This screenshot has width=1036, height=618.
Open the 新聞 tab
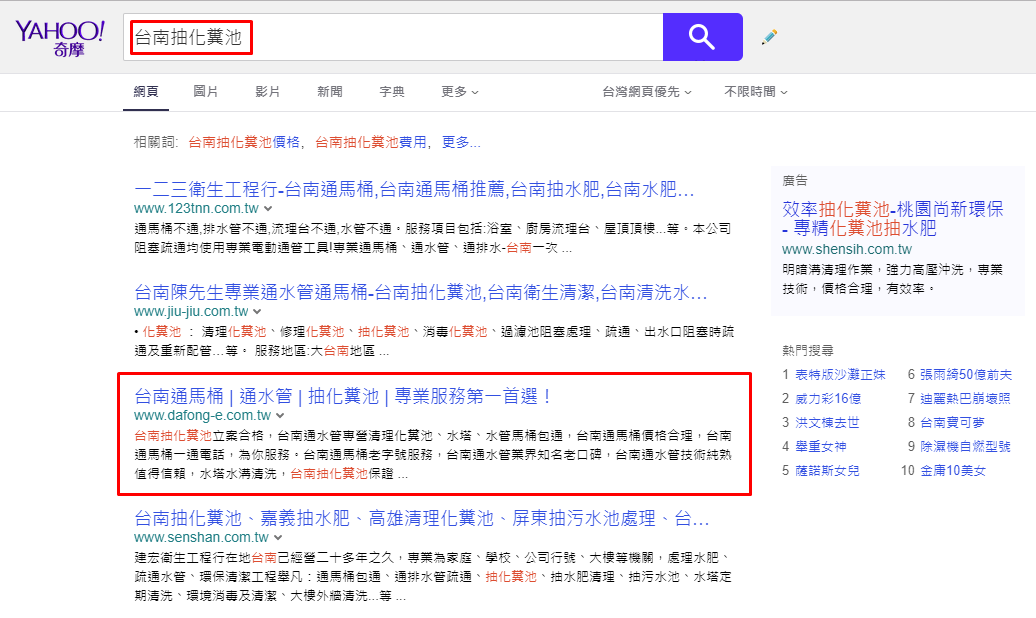(330, 92)
